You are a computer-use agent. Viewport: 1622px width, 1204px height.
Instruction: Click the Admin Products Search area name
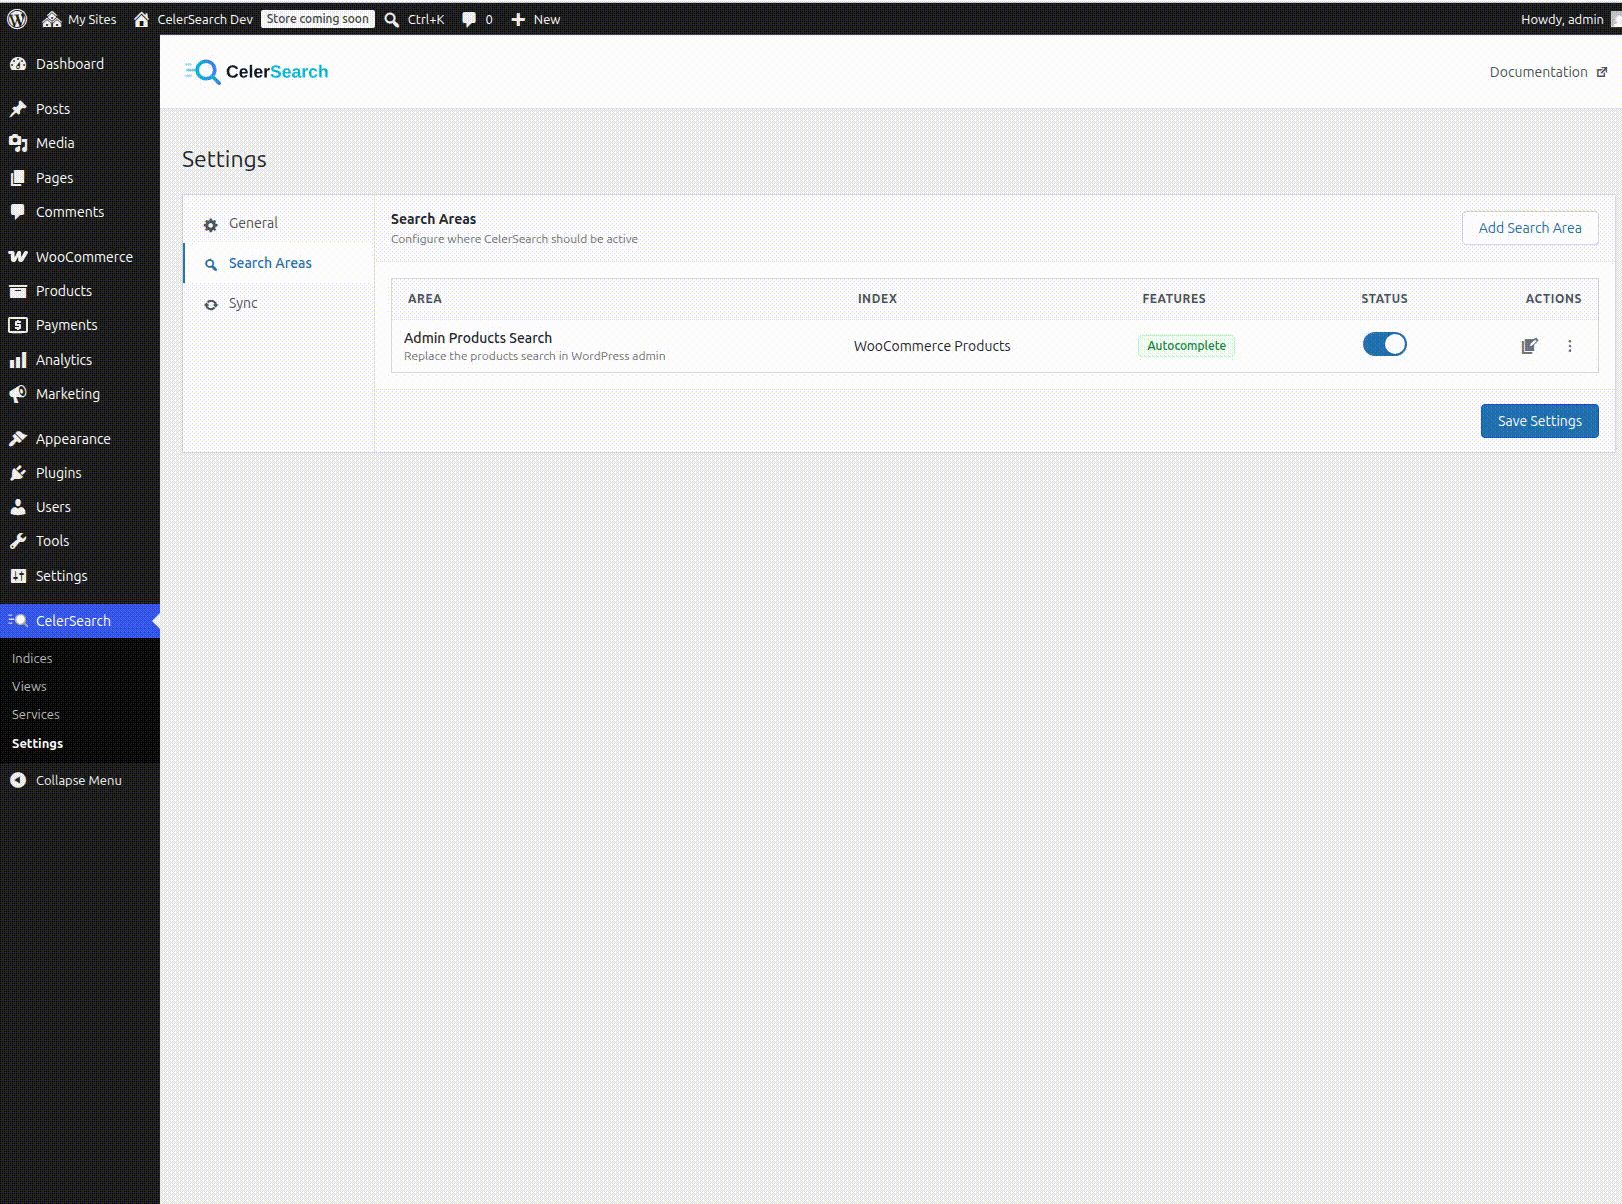478,338
